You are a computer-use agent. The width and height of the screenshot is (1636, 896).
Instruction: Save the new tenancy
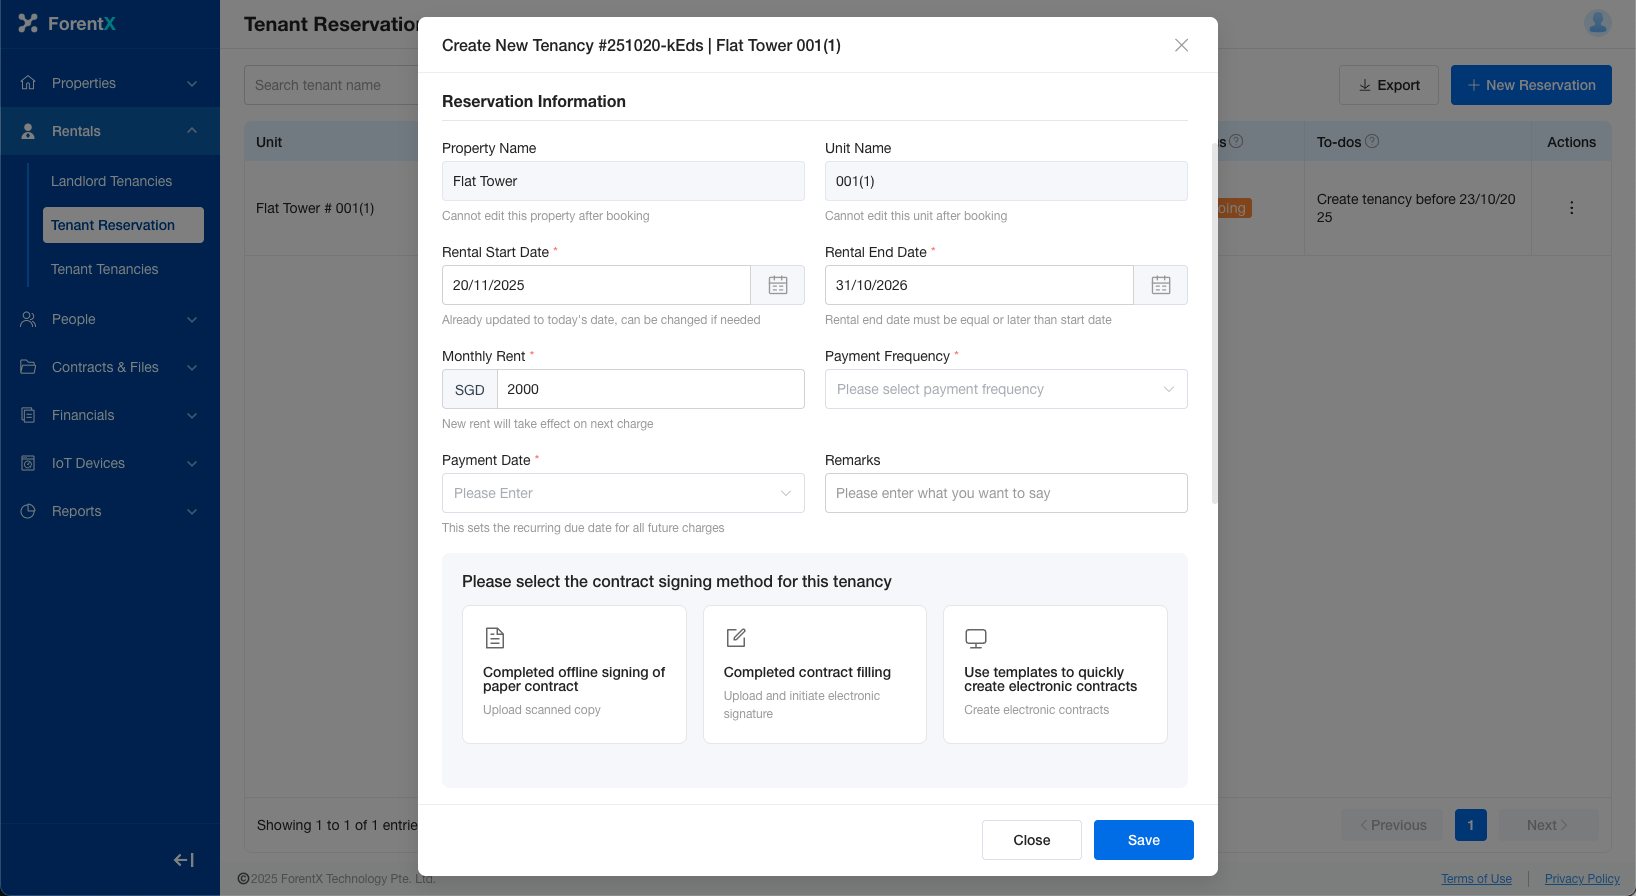click(1143, 840)
